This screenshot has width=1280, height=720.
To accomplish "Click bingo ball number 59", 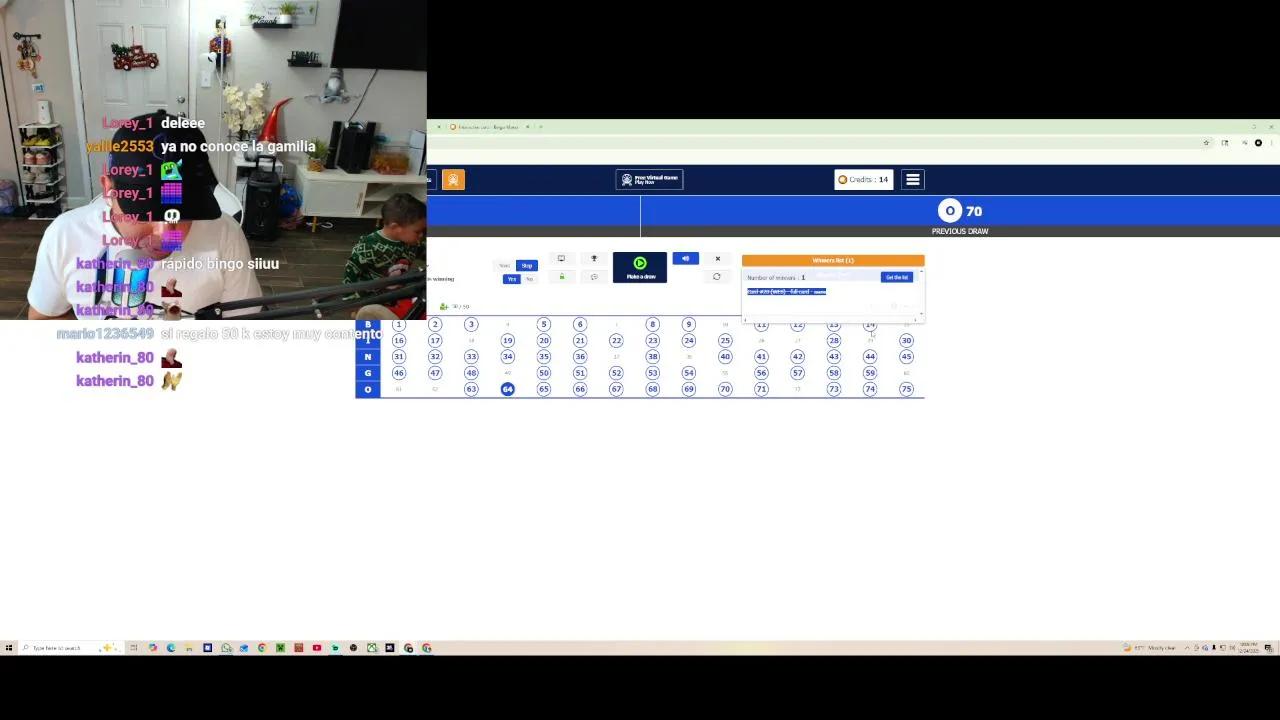I will tap(870, 373).
